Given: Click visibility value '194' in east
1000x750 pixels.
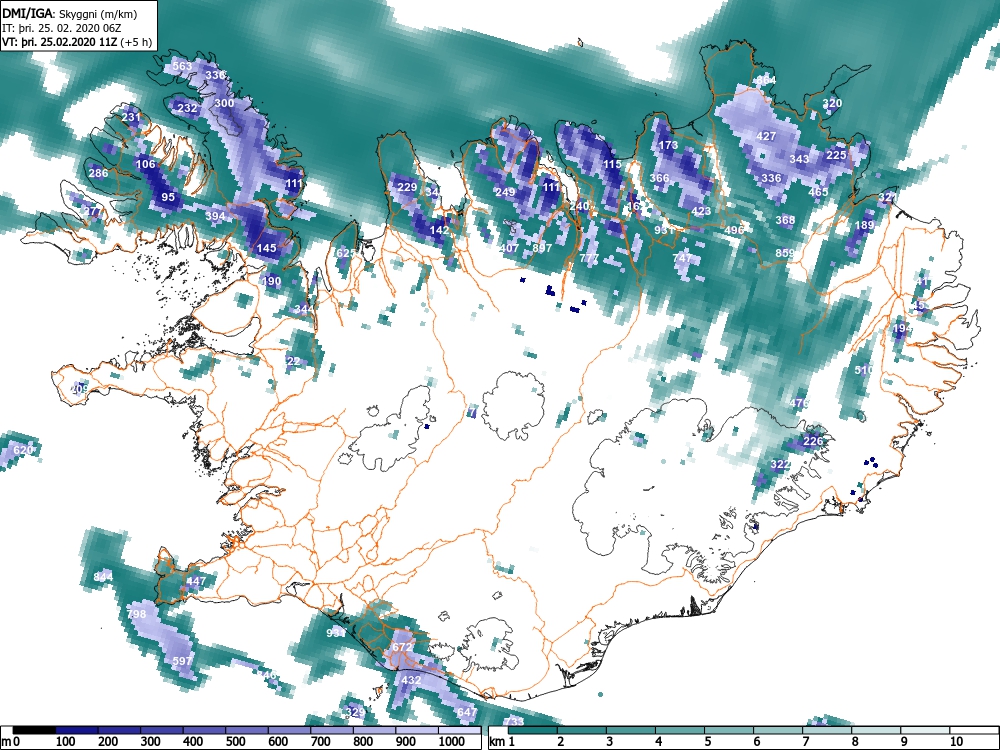Looking at the screenshot, I should point(902,328).
